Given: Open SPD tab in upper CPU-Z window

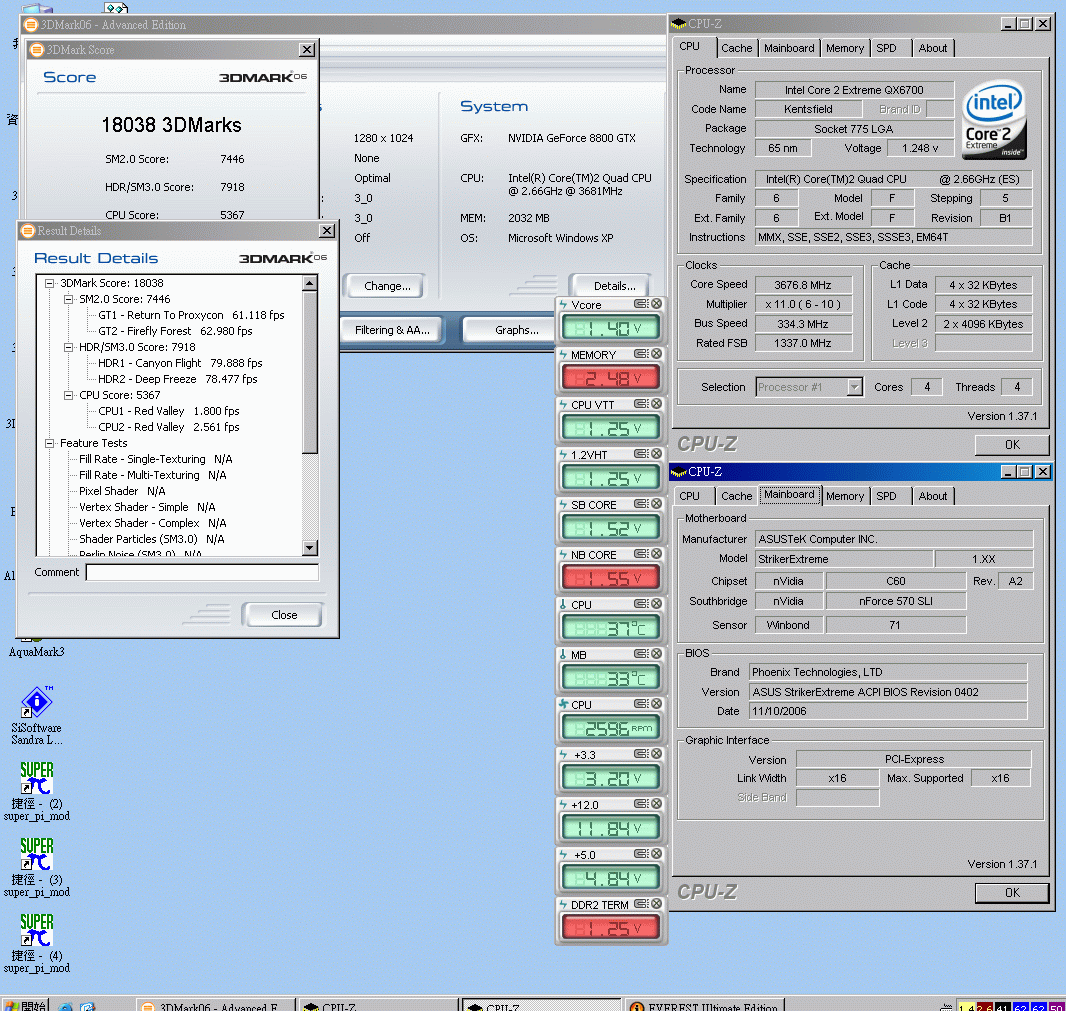Looking at the screenshot, I should [x=887, y=48].
